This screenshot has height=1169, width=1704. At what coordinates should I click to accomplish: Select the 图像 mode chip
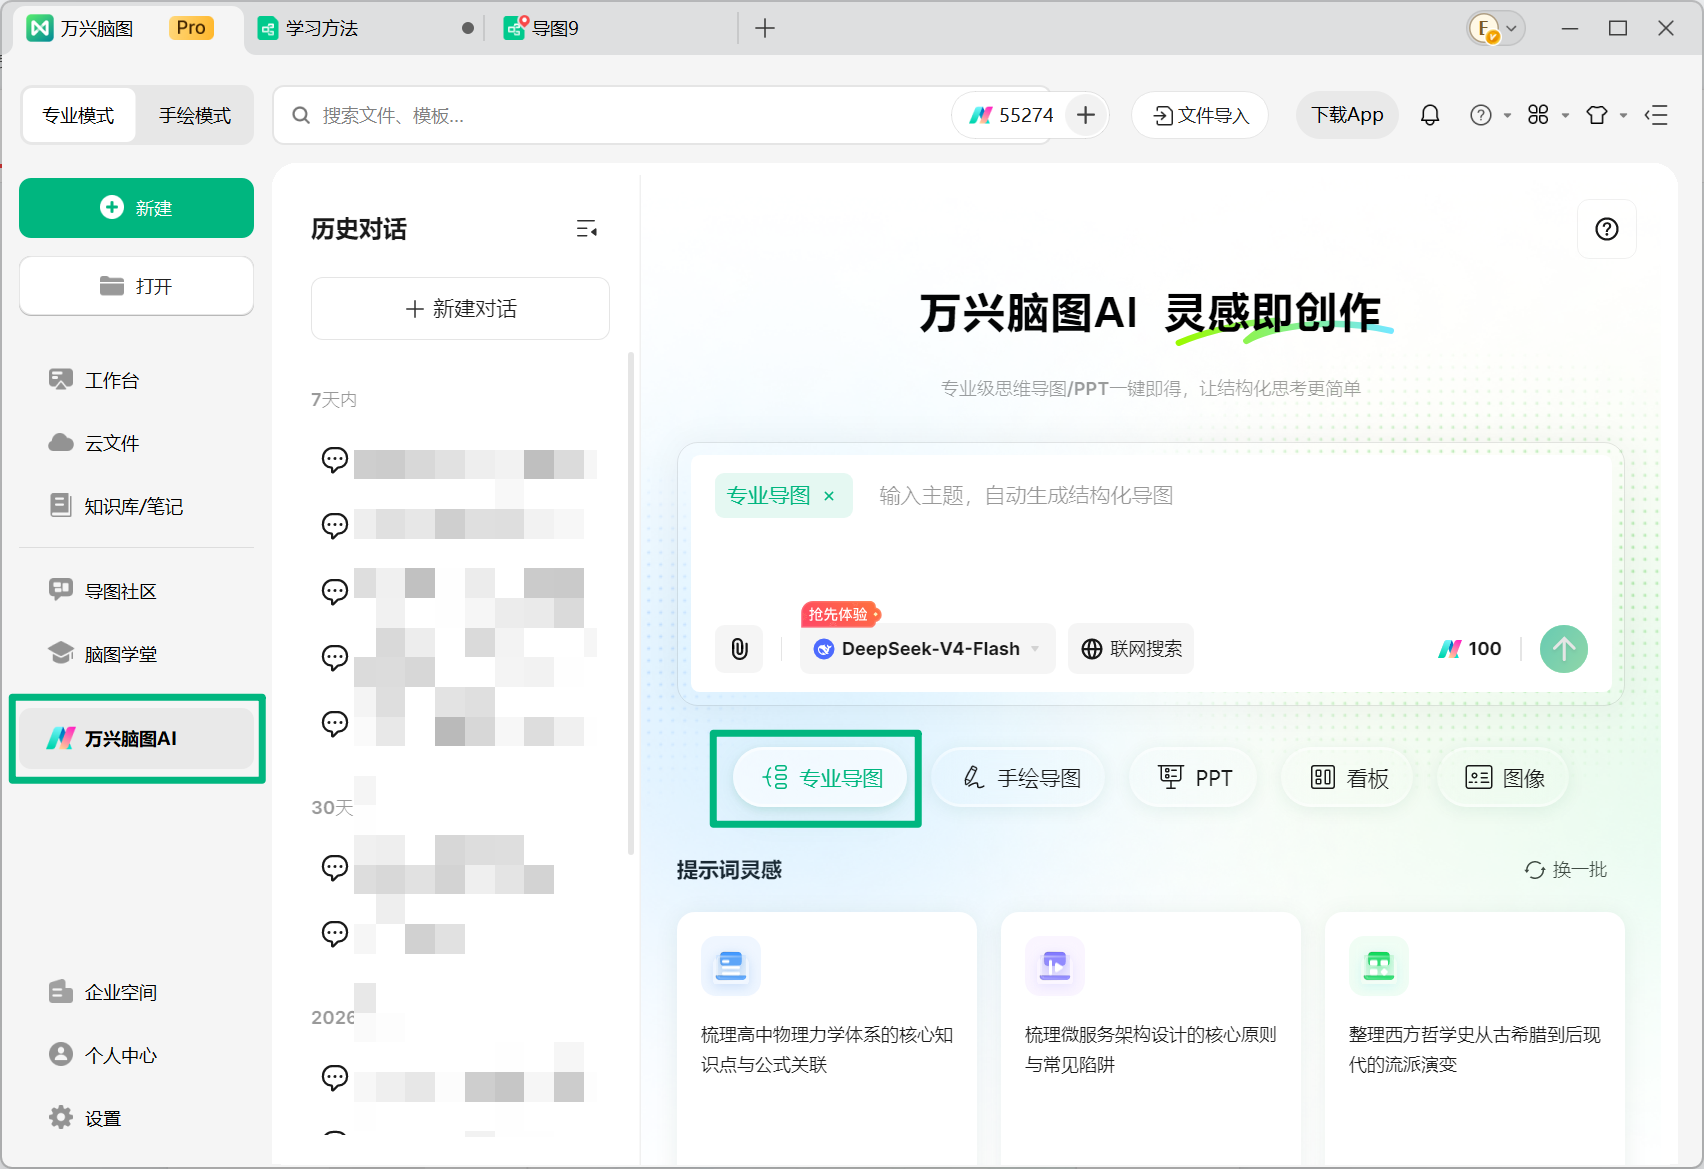tap(1504, 778)
